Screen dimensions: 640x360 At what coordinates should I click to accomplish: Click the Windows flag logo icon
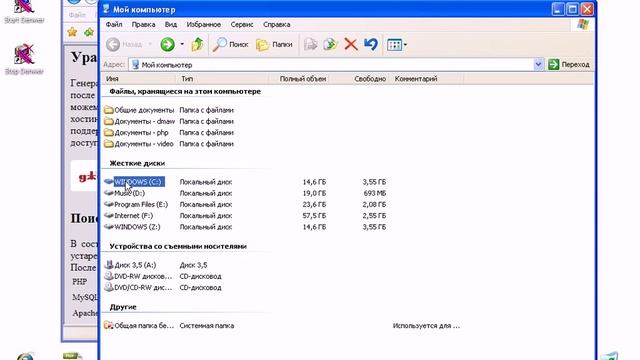pos(583,24)
